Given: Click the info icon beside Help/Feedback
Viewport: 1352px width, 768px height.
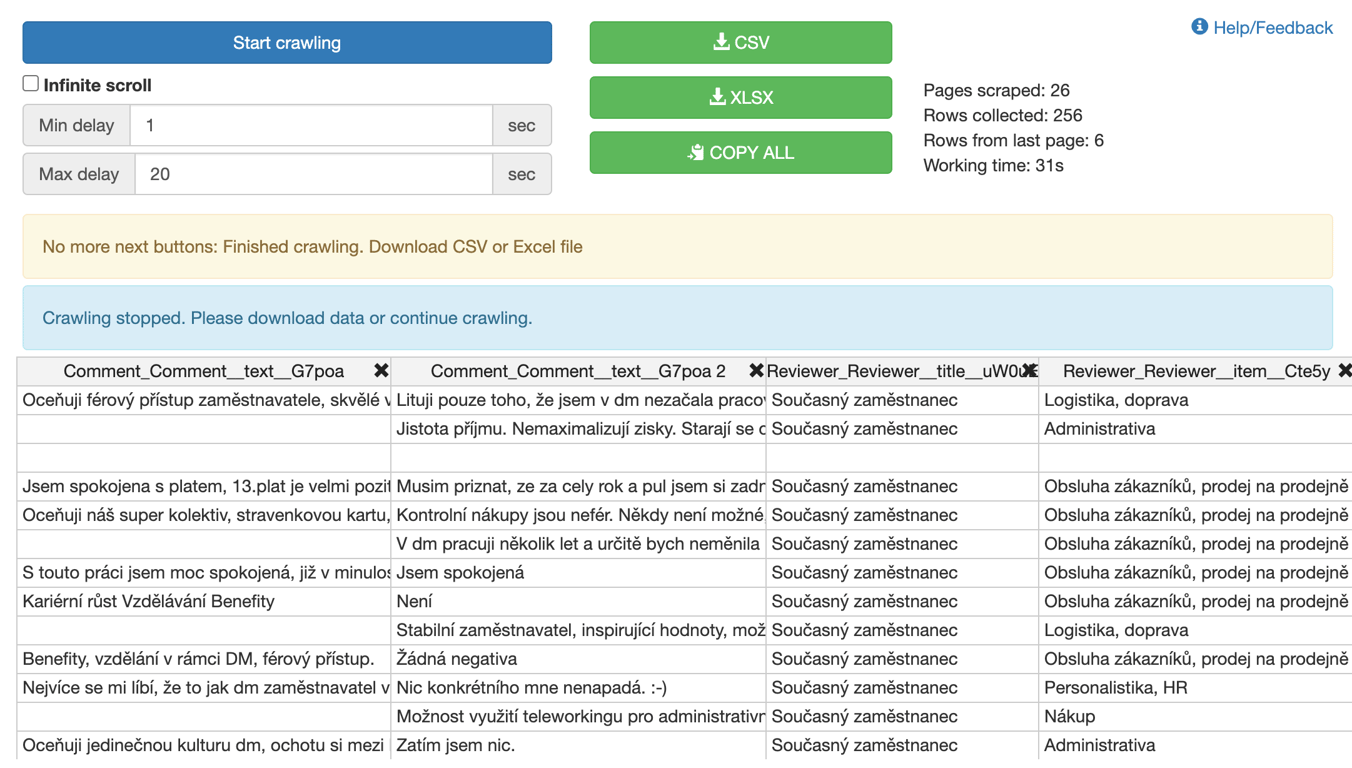Looking at the screenshot, I should pos(1199,27).
